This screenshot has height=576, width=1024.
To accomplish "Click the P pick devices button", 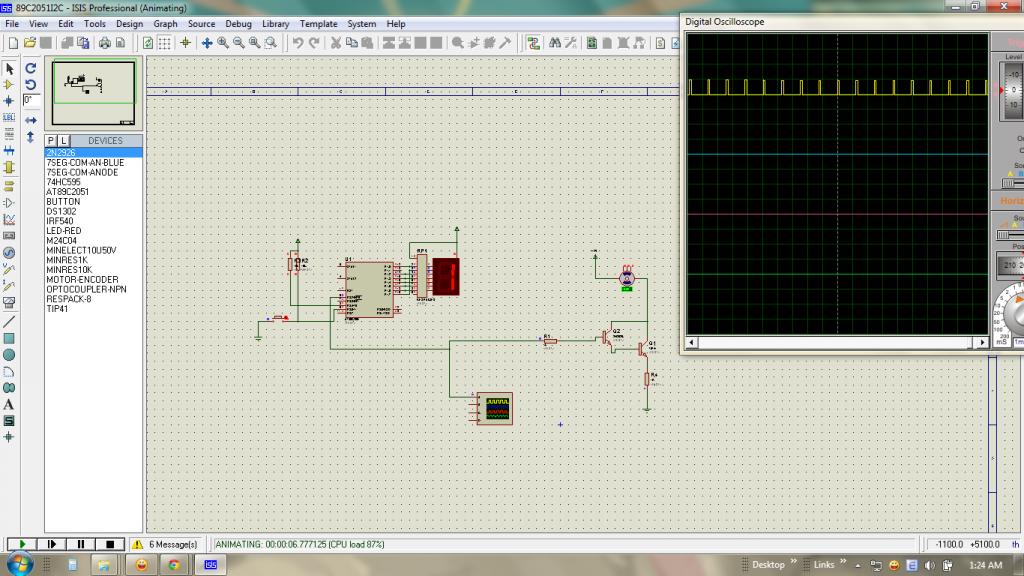I will coord(50,141).
